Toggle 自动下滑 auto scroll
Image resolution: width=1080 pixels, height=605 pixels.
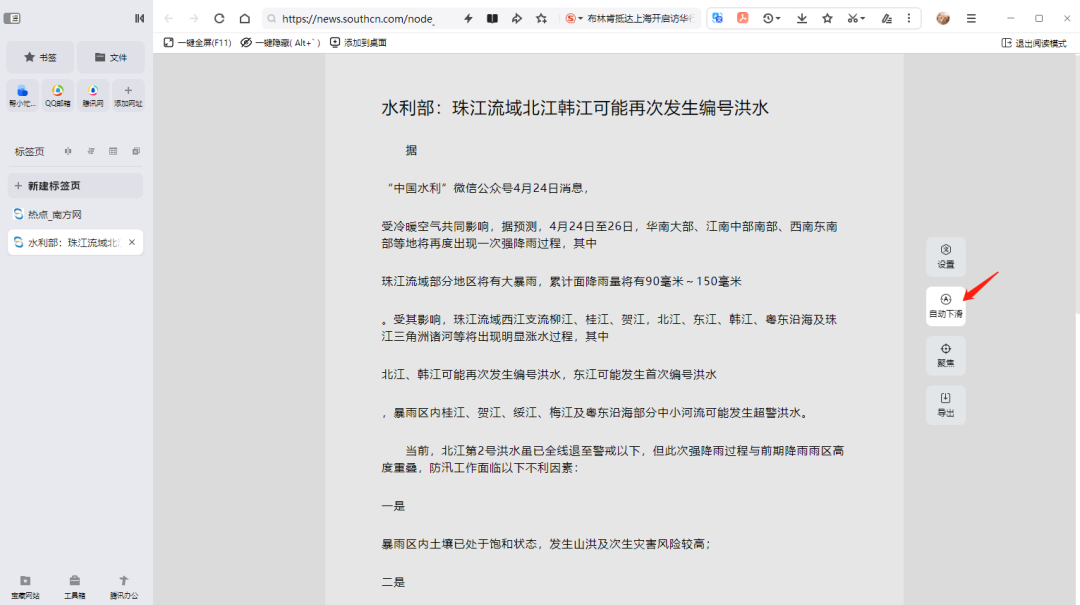pyautogui.click(x=946, y=306)
